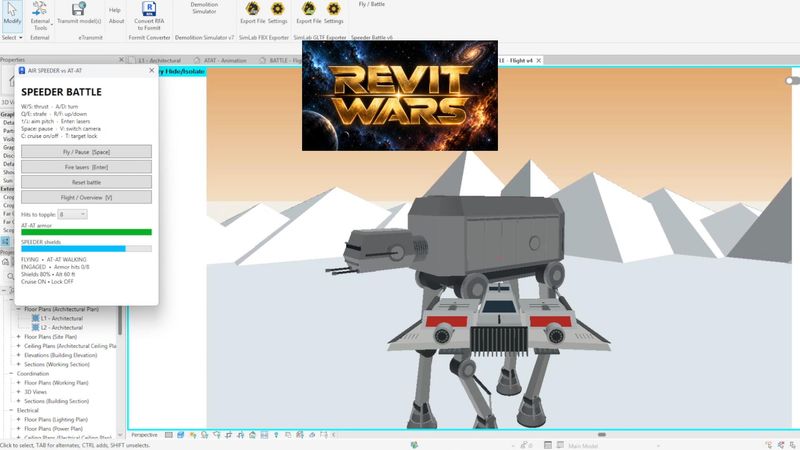
Task: Open Settings in SimLab FBX Exporter
Action: point(278,13)
